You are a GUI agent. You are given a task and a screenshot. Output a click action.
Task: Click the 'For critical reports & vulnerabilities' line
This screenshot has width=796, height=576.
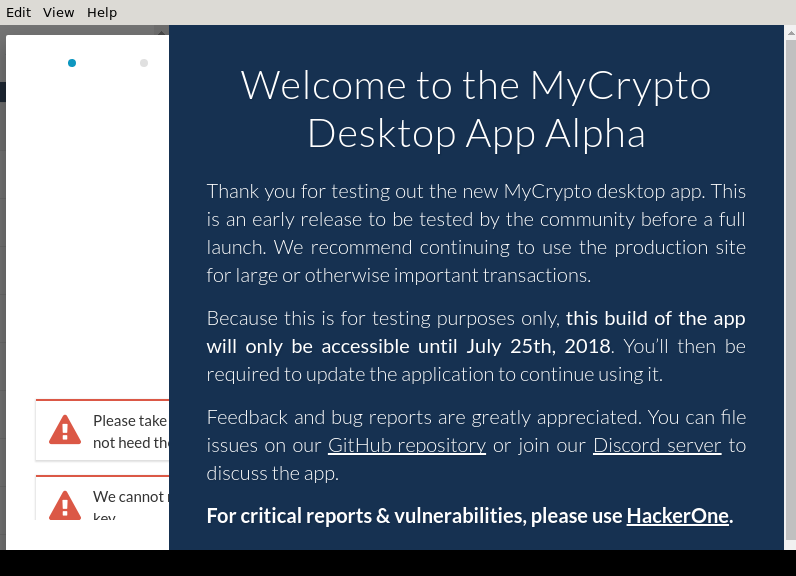pos(470,516)
